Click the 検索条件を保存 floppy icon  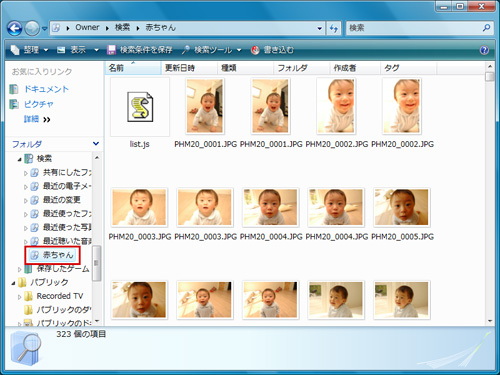click(111, 50)
